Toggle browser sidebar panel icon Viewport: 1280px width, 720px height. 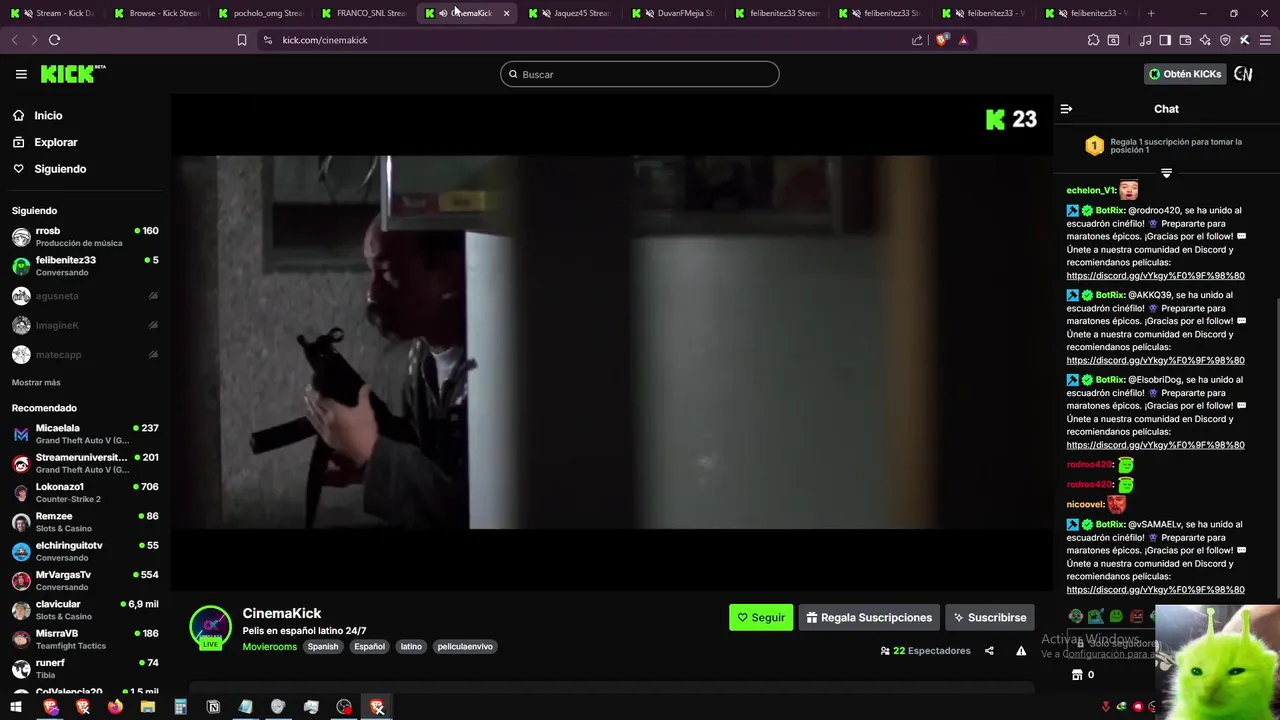tap(1165, 40)
